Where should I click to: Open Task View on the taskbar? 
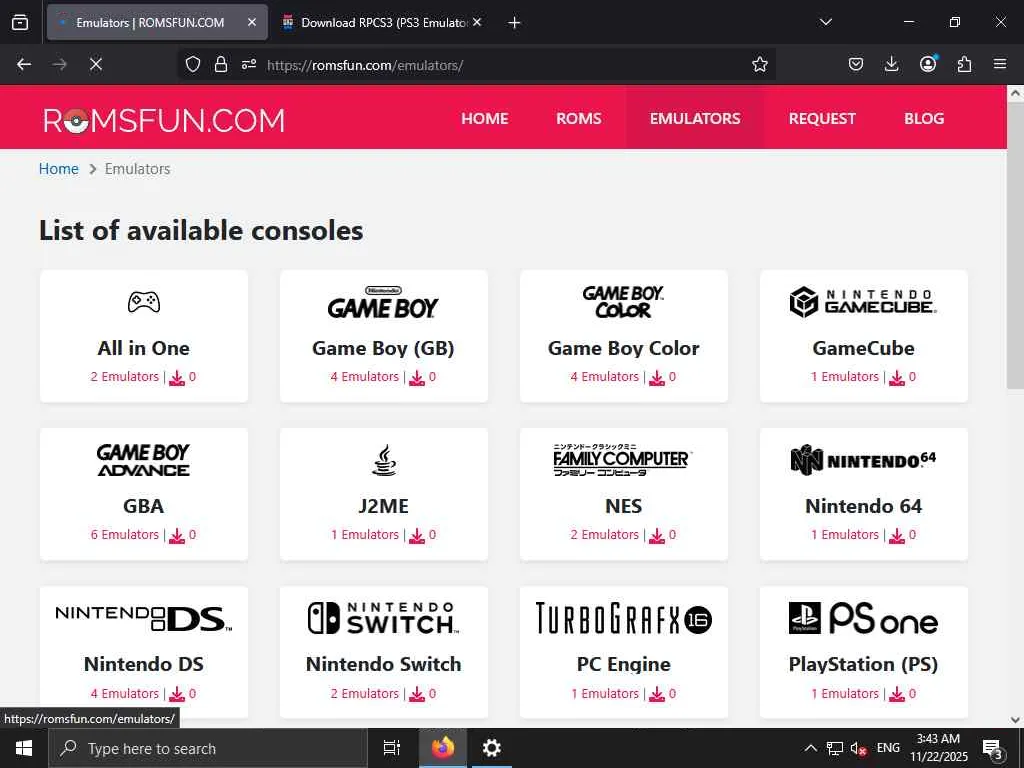coord(391,748)
